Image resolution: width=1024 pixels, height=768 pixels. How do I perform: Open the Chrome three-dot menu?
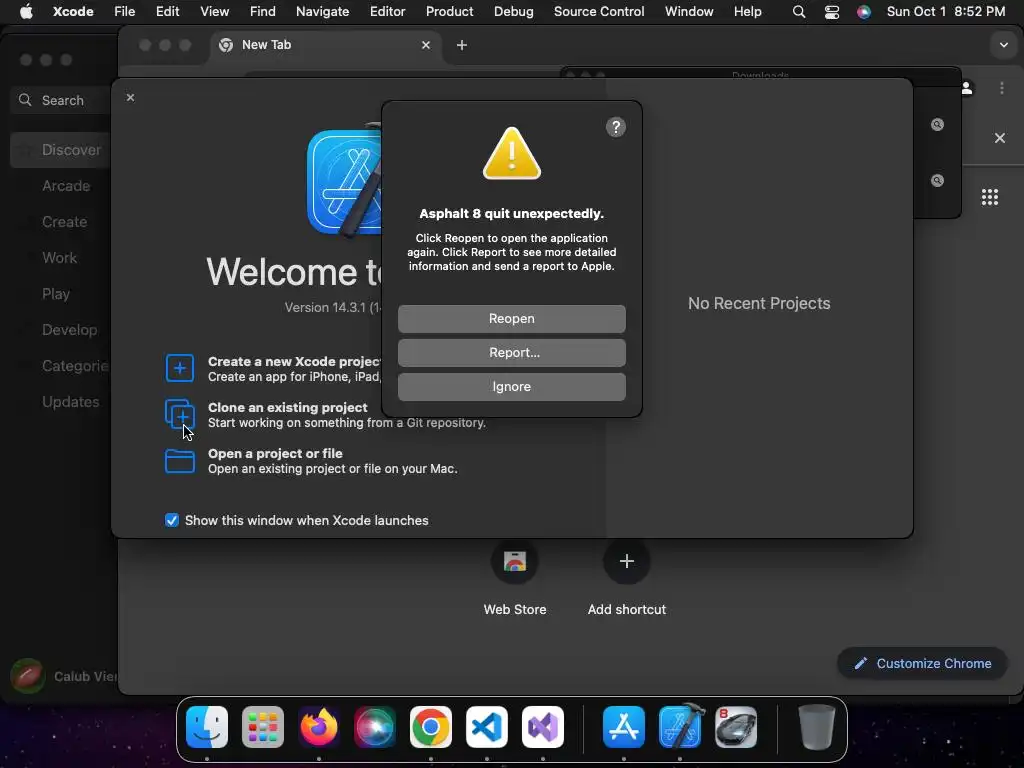point(1002,88)
